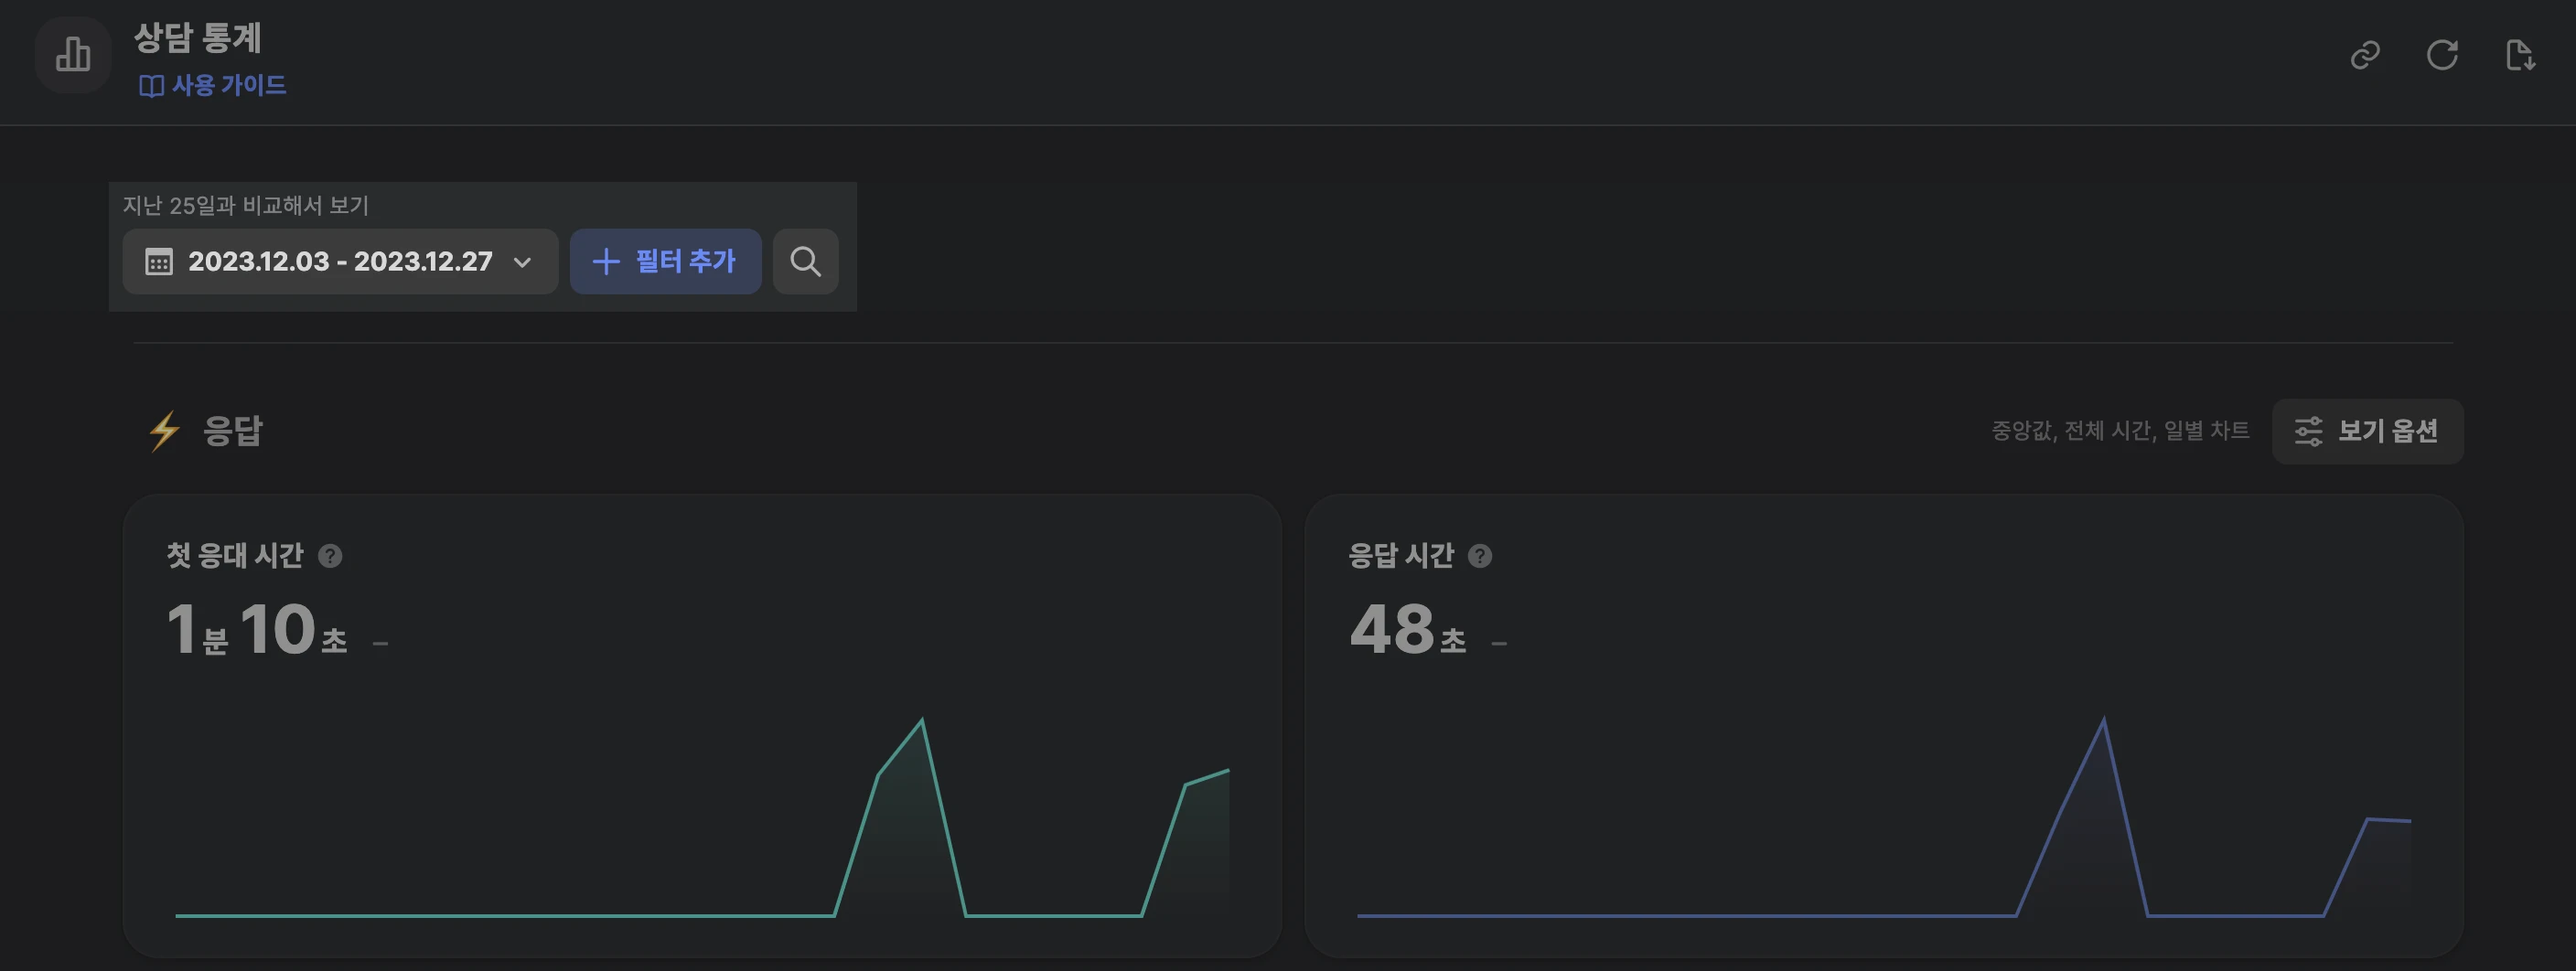
Task: Copy page link with chain icon
Action: click(2365, 54)
